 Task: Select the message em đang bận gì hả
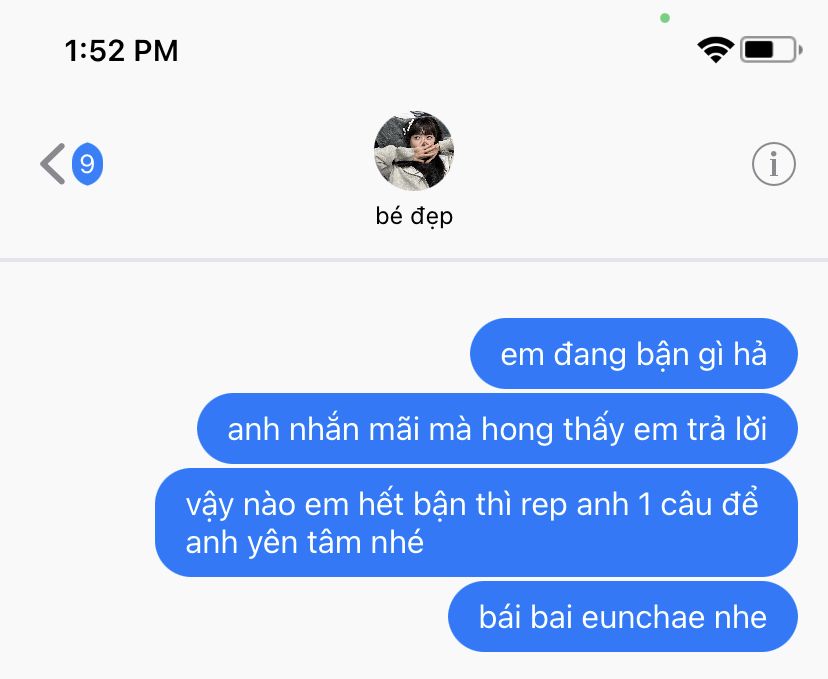click(634, 354)
